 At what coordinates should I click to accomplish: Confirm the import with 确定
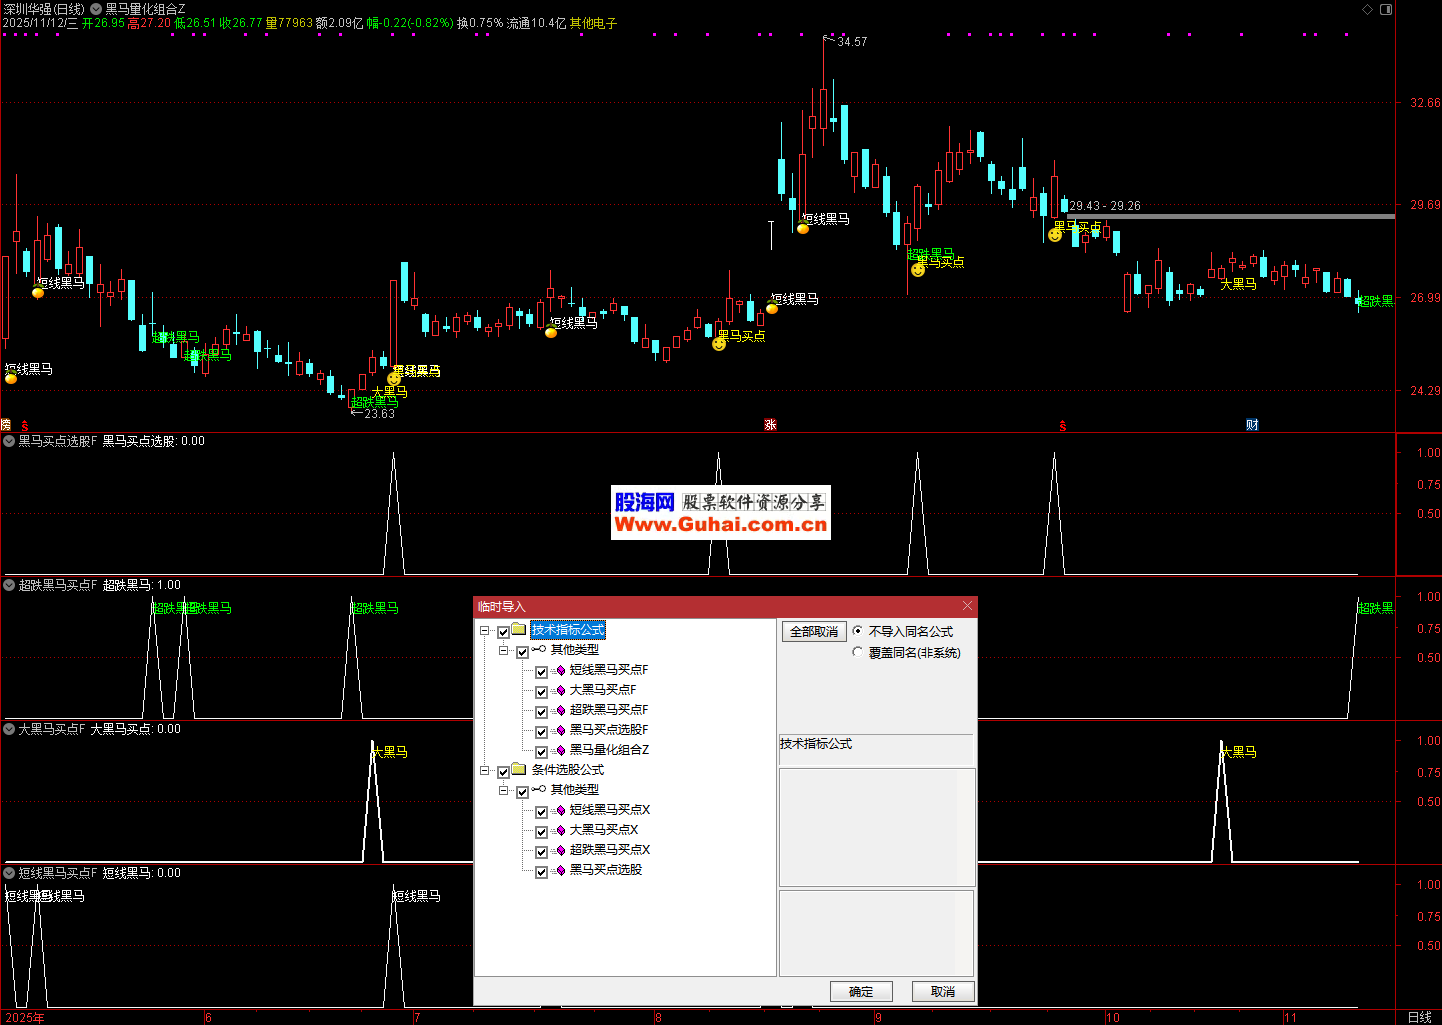point(860,991)
